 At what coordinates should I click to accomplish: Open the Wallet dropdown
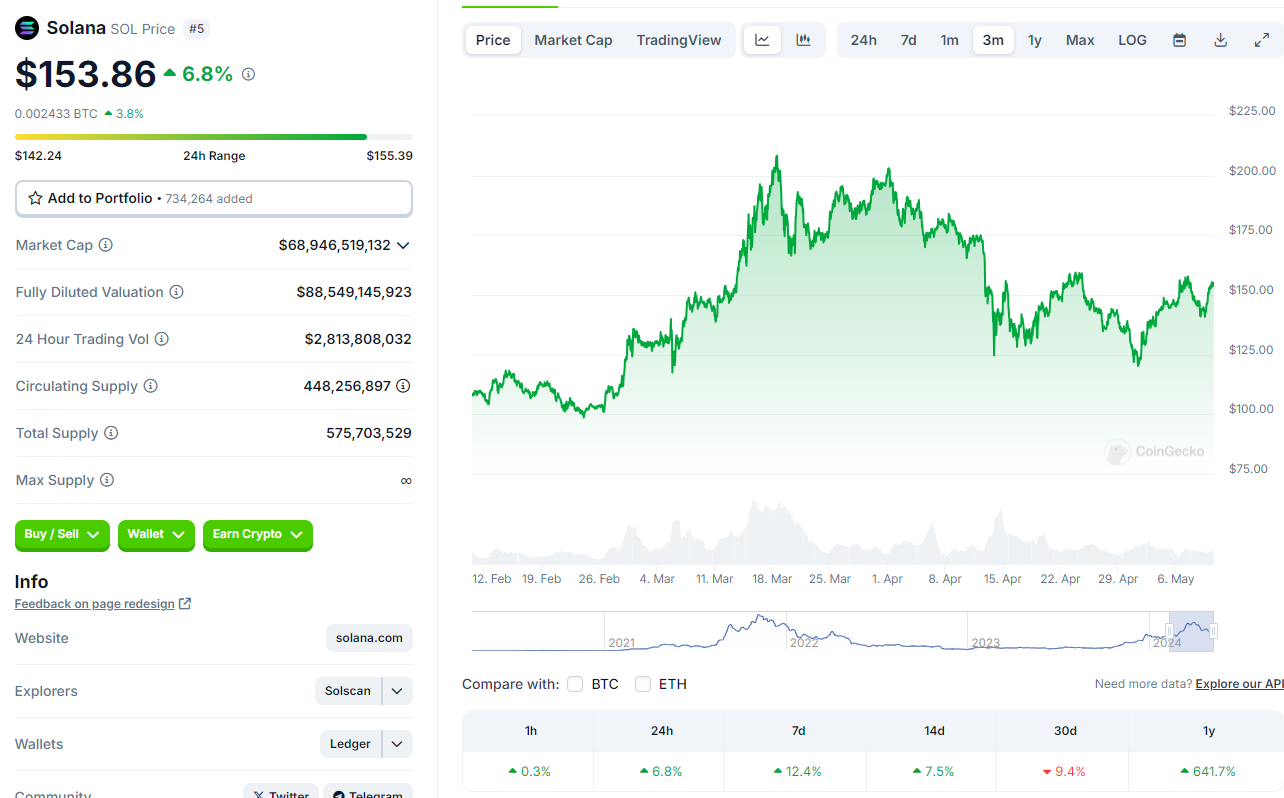click(x=156, y=535)
